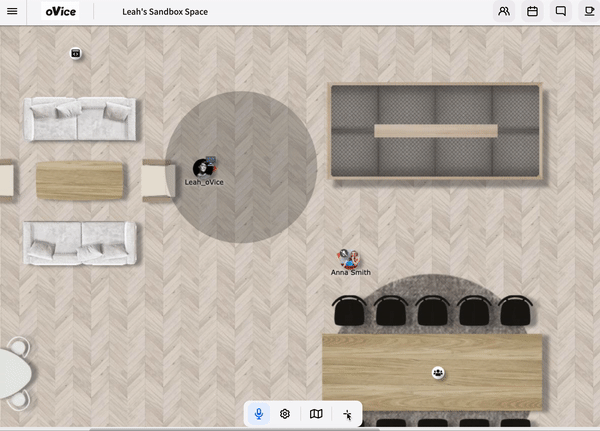Click the Leah_oVice name label
The width and height of the screenshot is (600, 431).
(204, 182)
